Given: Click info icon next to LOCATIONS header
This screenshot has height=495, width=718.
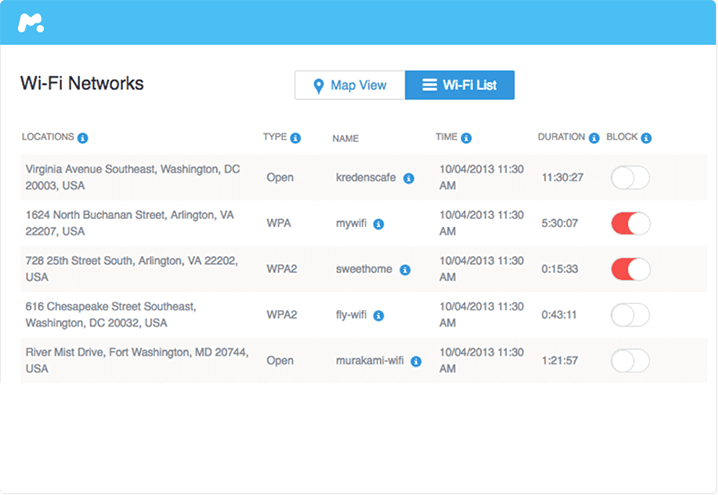Looking at the screenshot, I should [x=82, y=138].
